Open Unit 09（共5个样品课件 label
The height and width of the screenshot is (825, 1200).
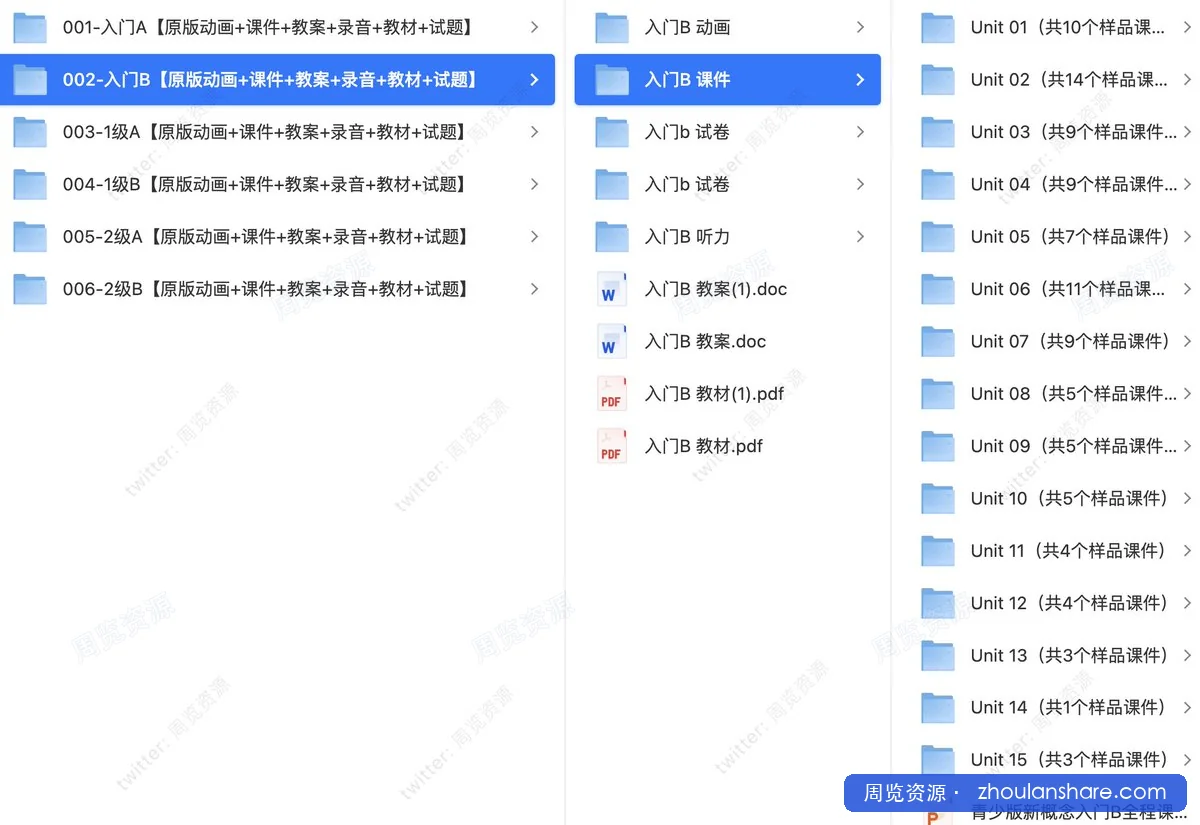pos(1074,446)
